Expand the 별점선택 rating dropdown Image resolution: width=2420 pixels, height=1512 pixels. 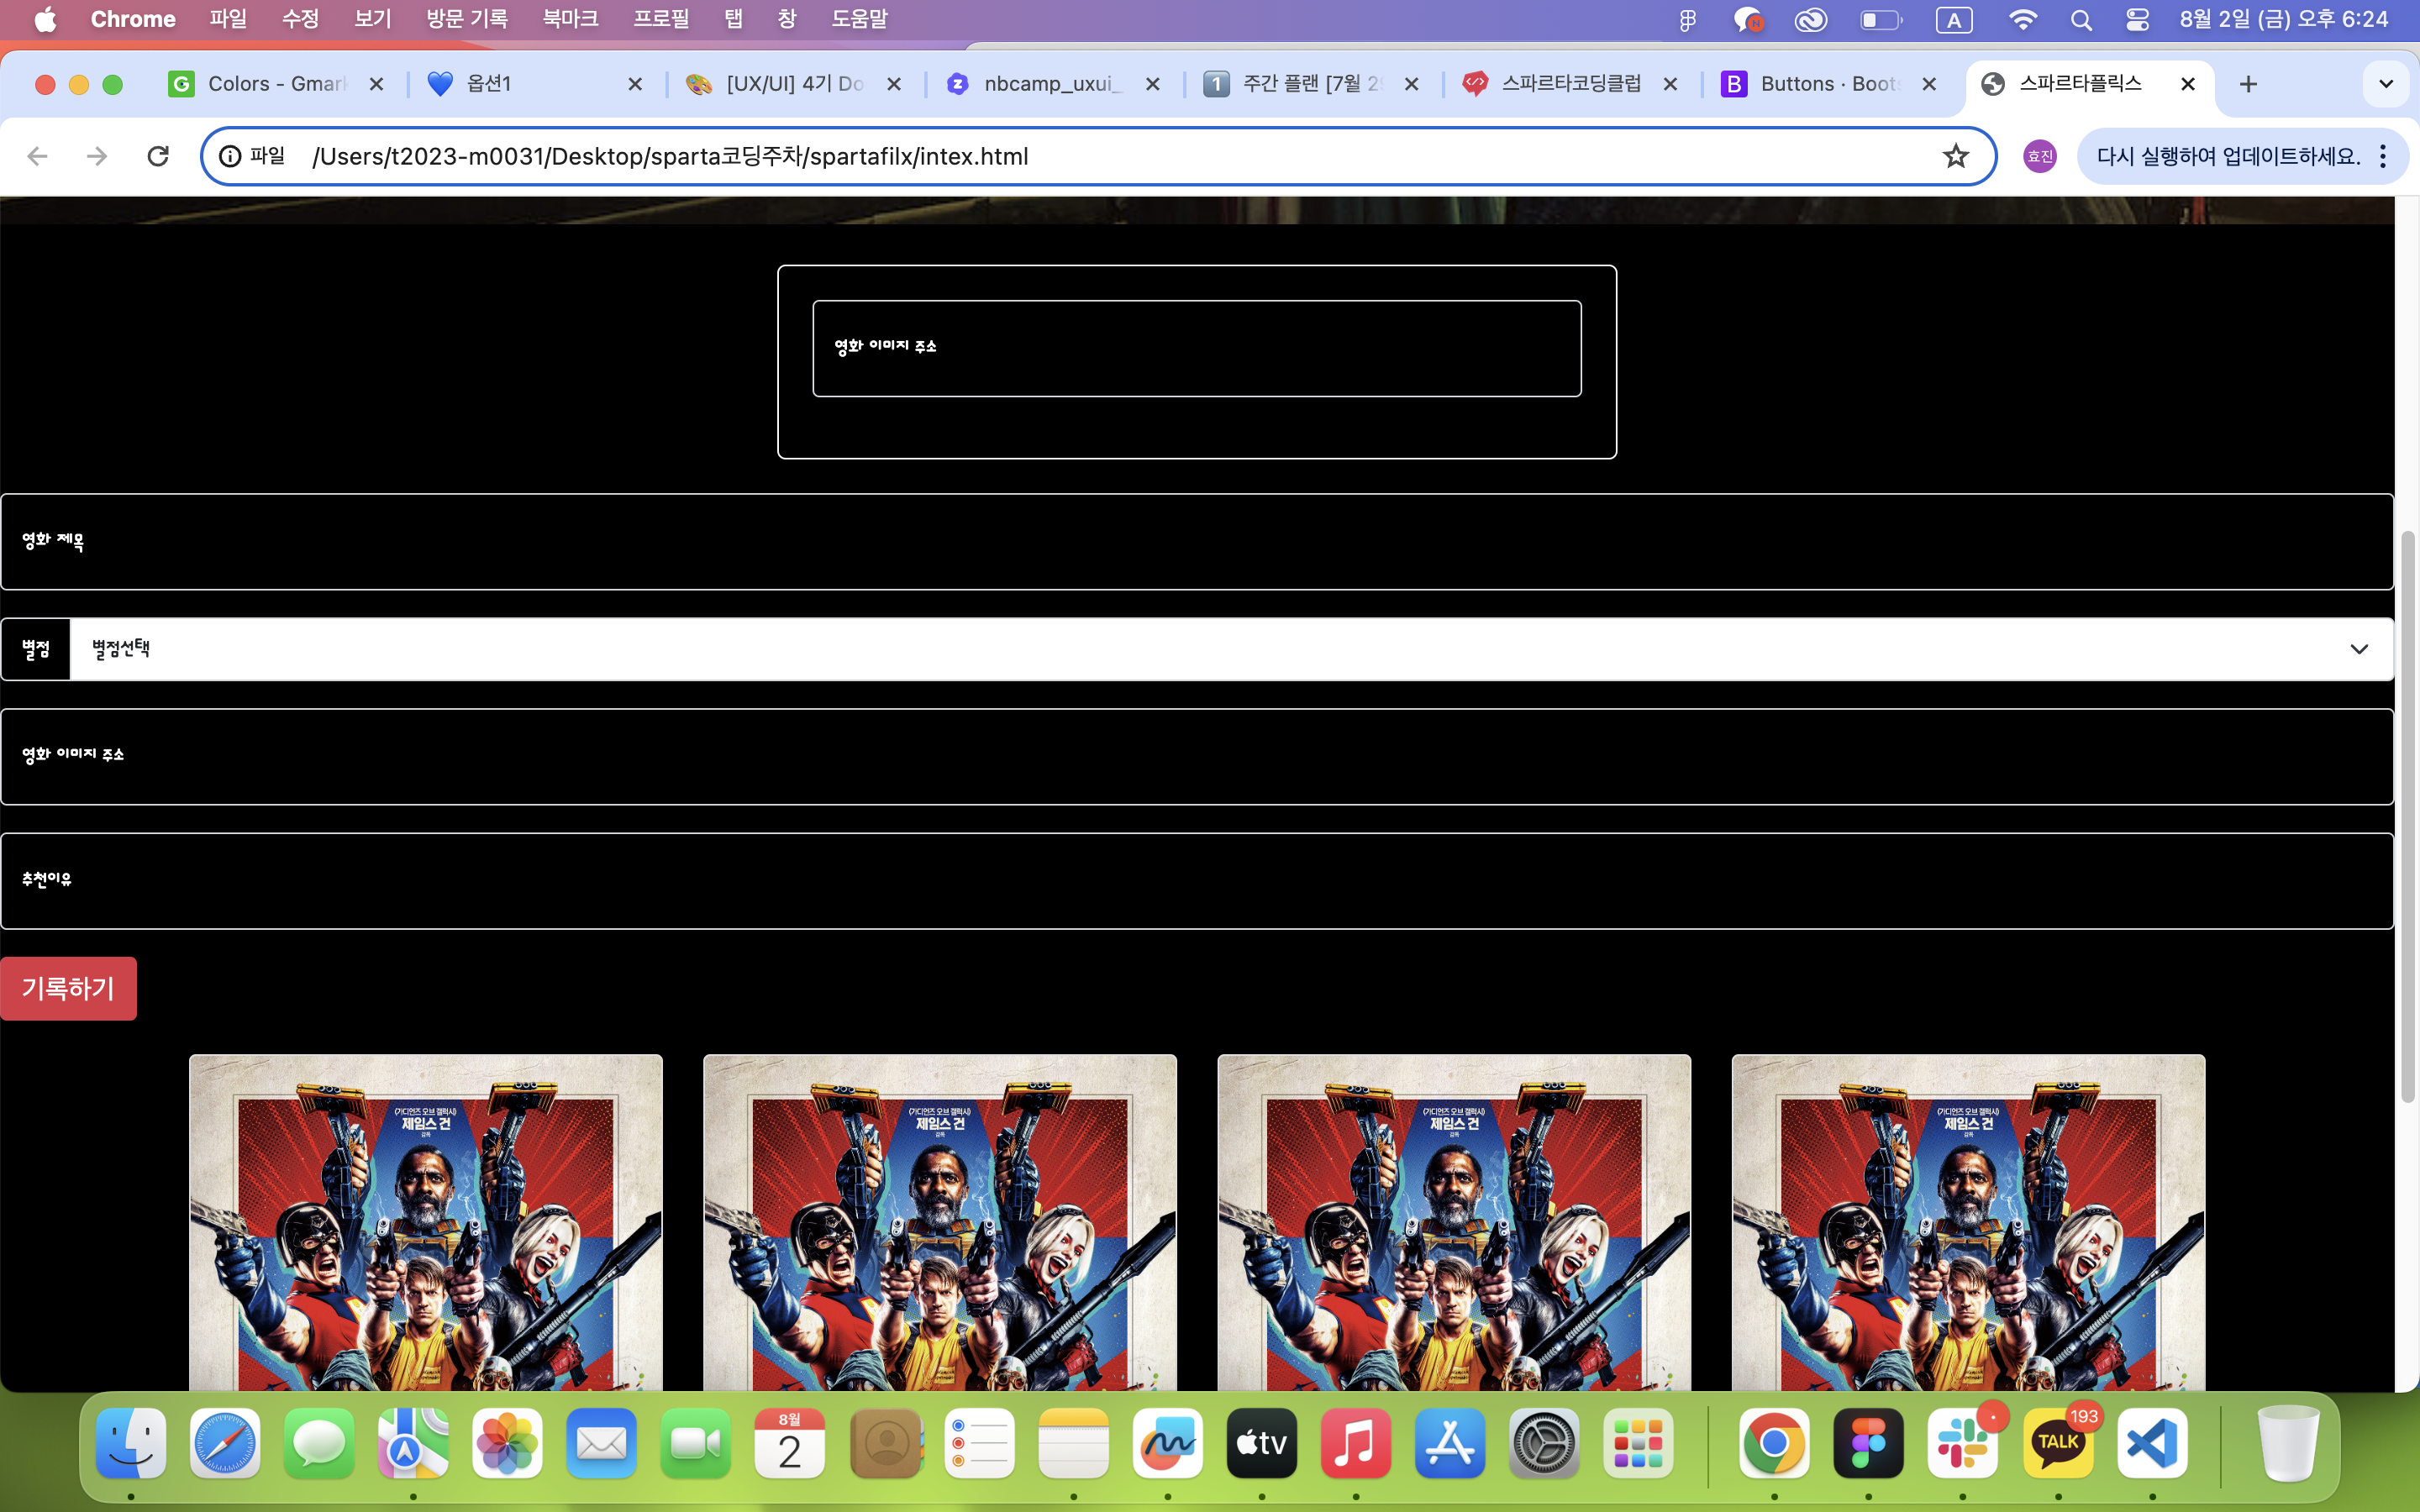tap(1232, 649)
